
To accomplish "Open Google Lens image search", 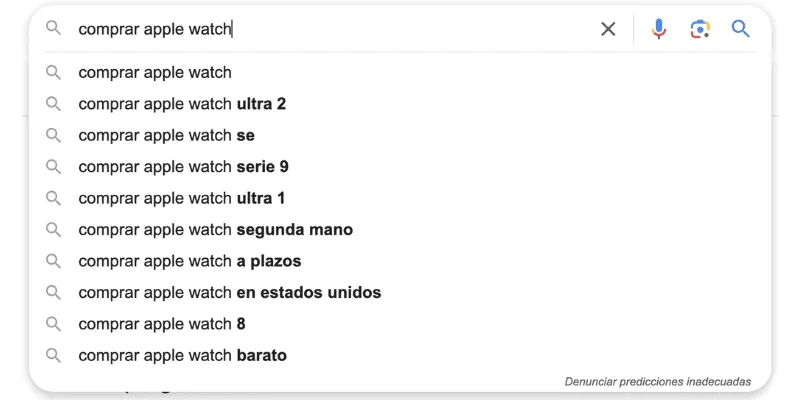I will click(x=700, y=29).
